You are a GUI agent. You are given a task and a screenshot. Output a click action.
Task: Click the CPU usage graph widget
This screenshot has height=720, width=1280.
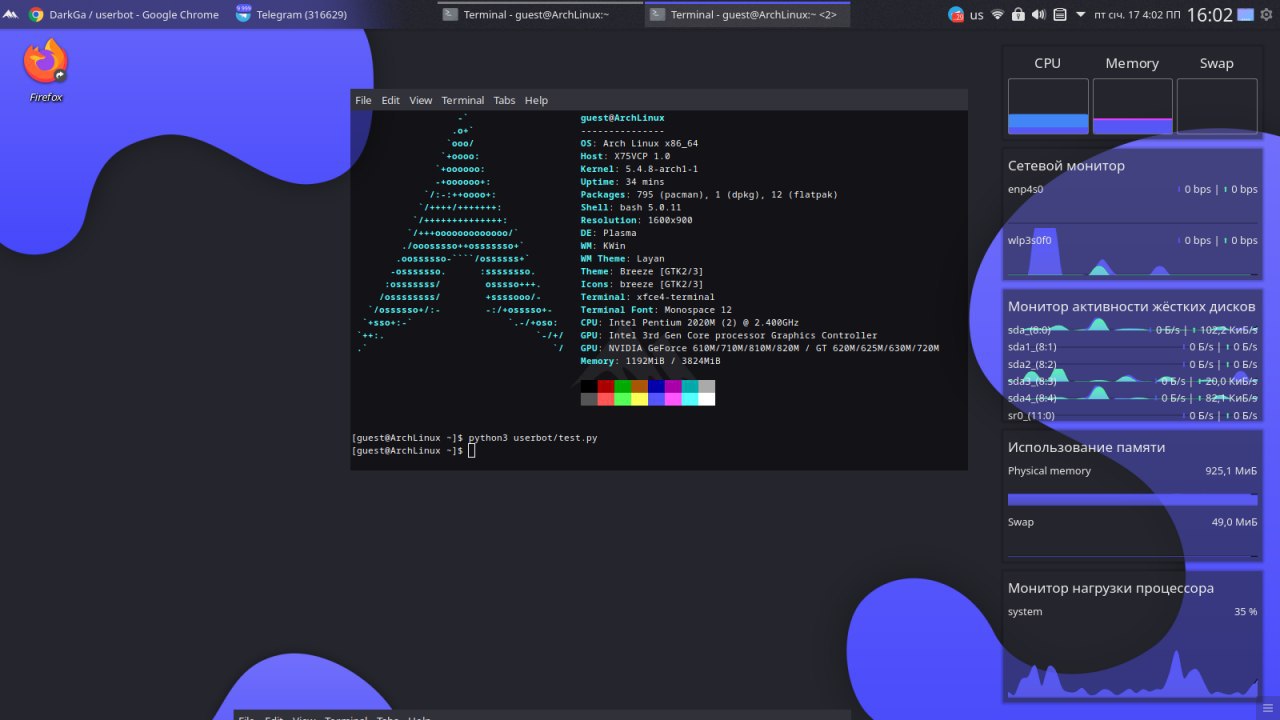pyautogui.click(x=1048, y=106)
